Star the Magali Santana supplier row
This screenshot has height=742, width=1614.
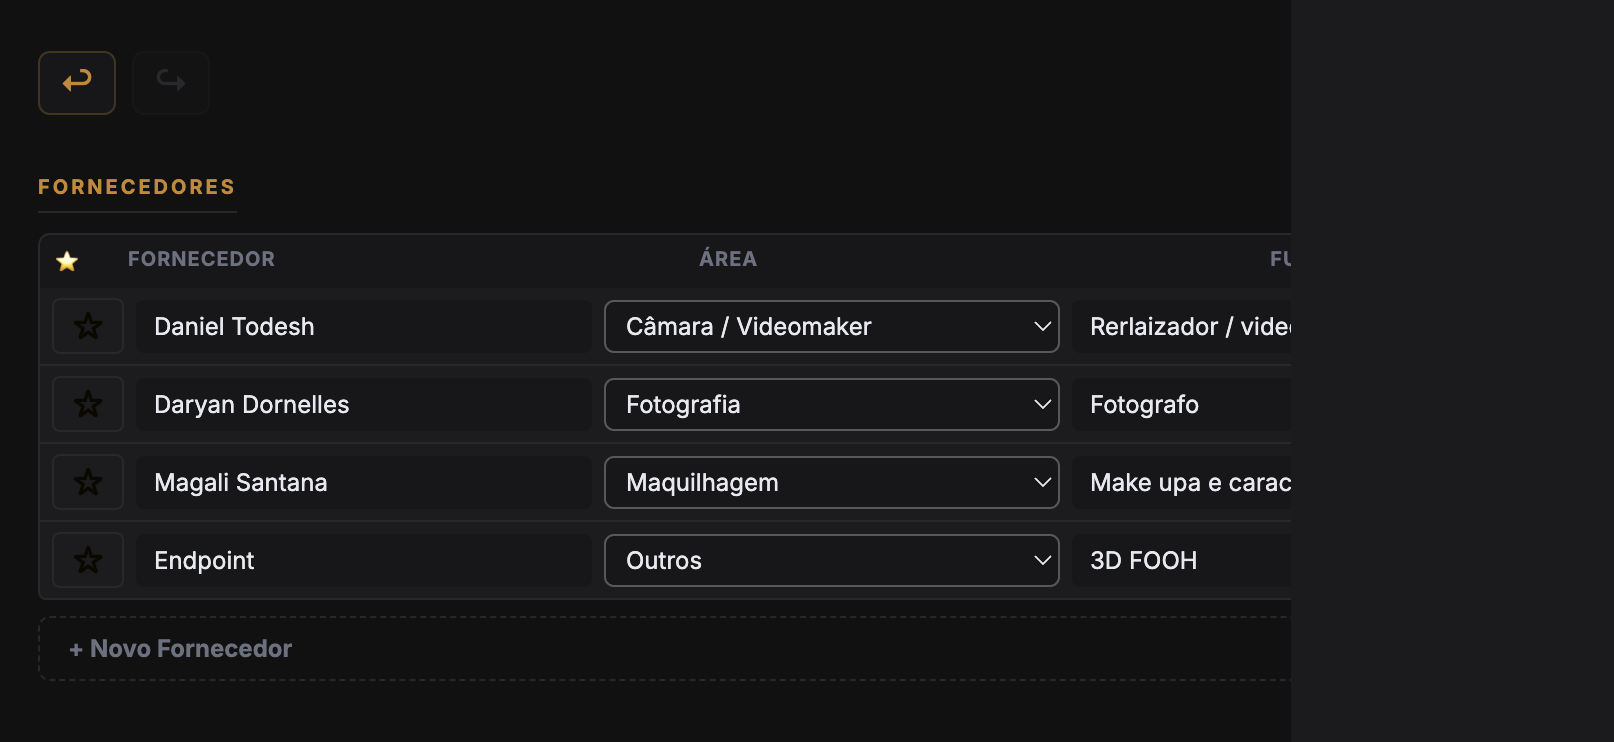pyautogui.click(x=88, y=482)
